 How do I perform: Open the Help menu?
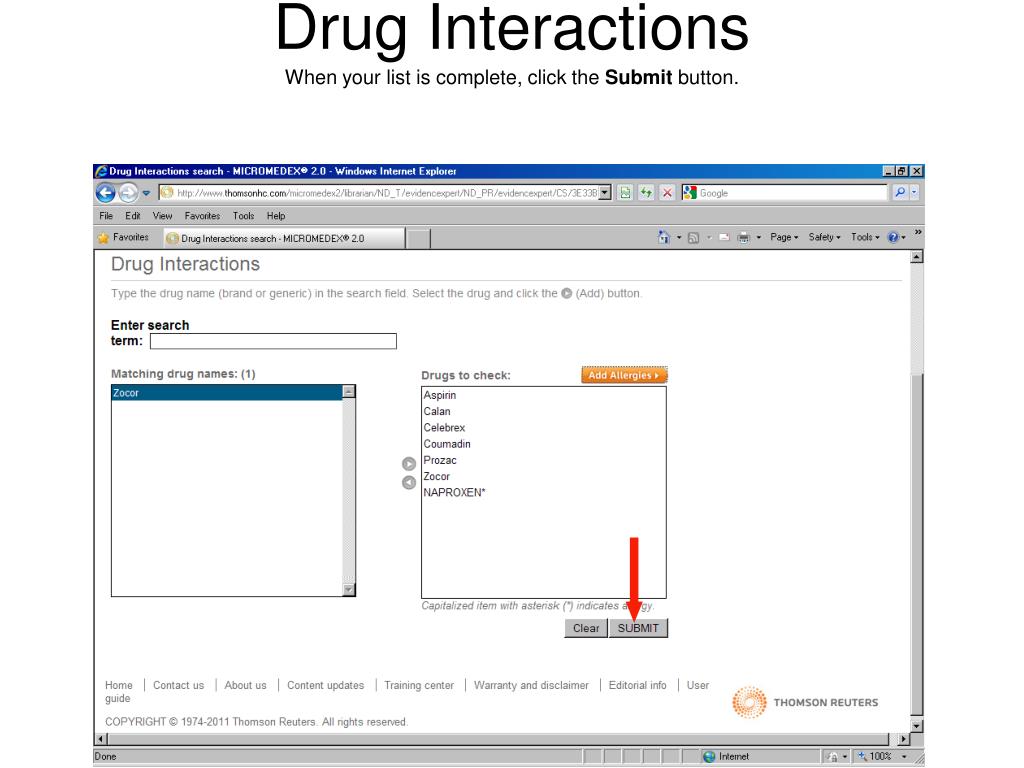276,216
